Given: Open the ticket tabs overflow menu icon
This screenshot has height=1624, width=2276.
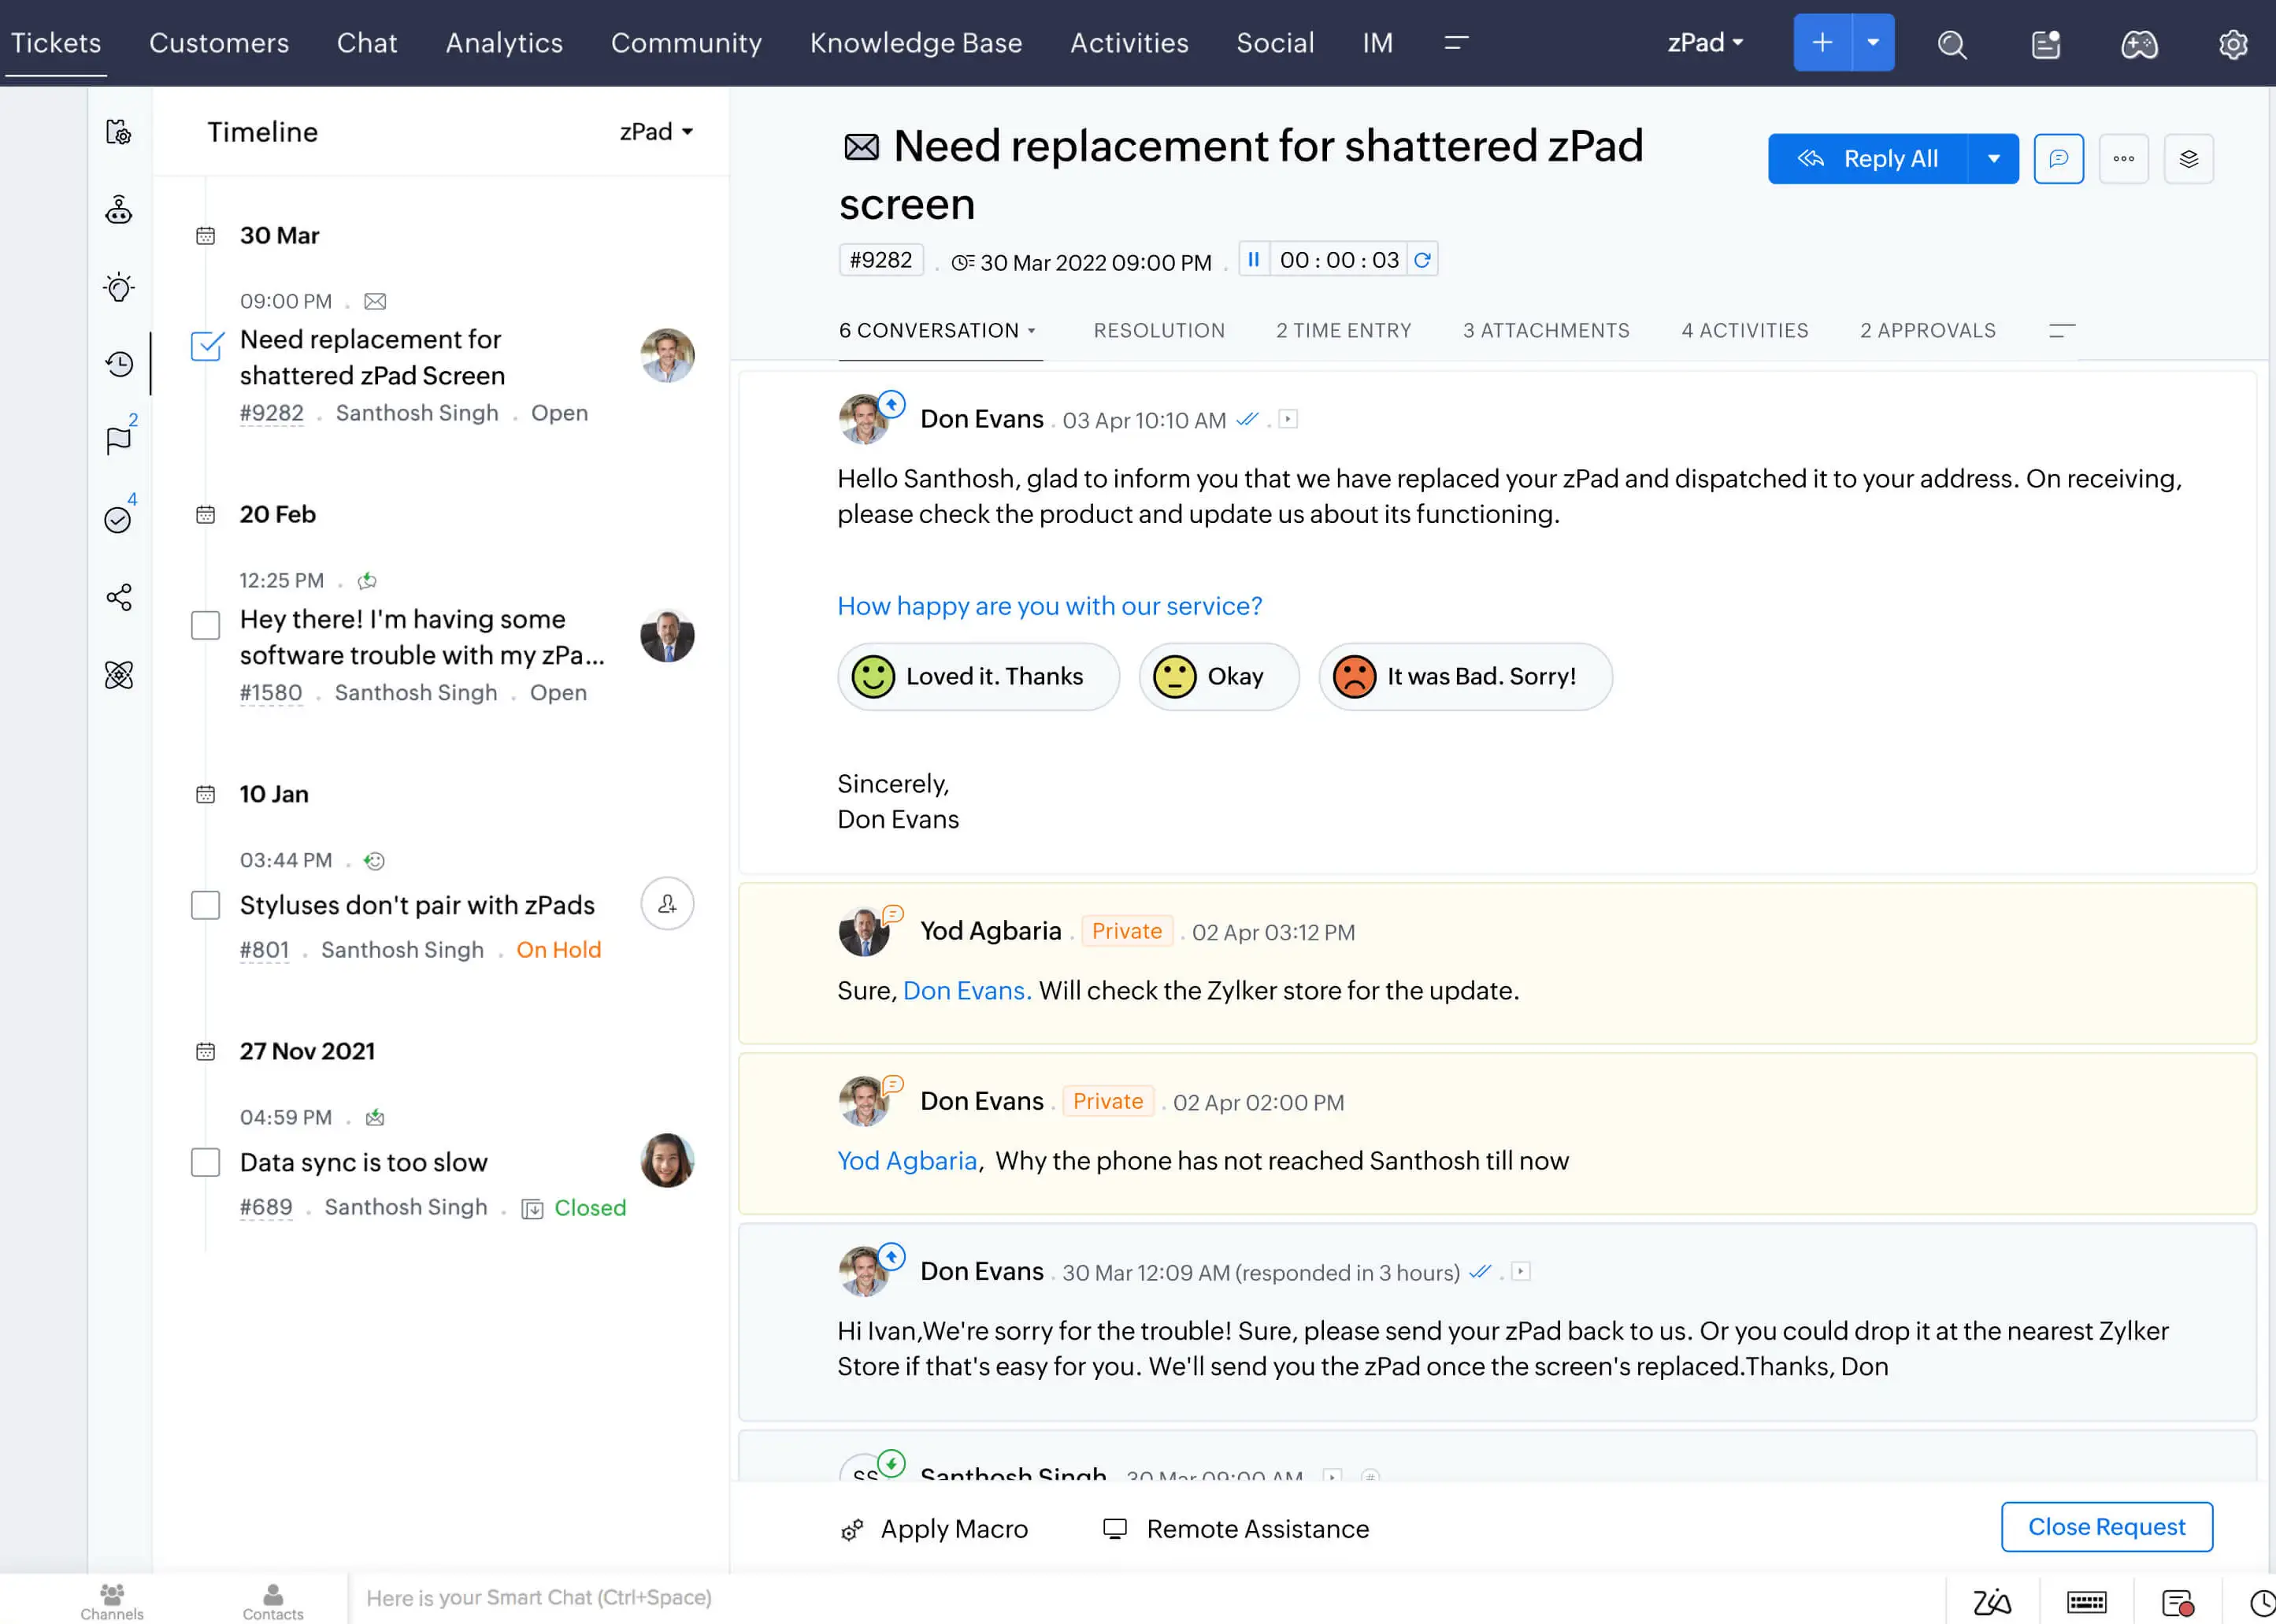Looking at the screenshot, I should (x=2062, y=331).
